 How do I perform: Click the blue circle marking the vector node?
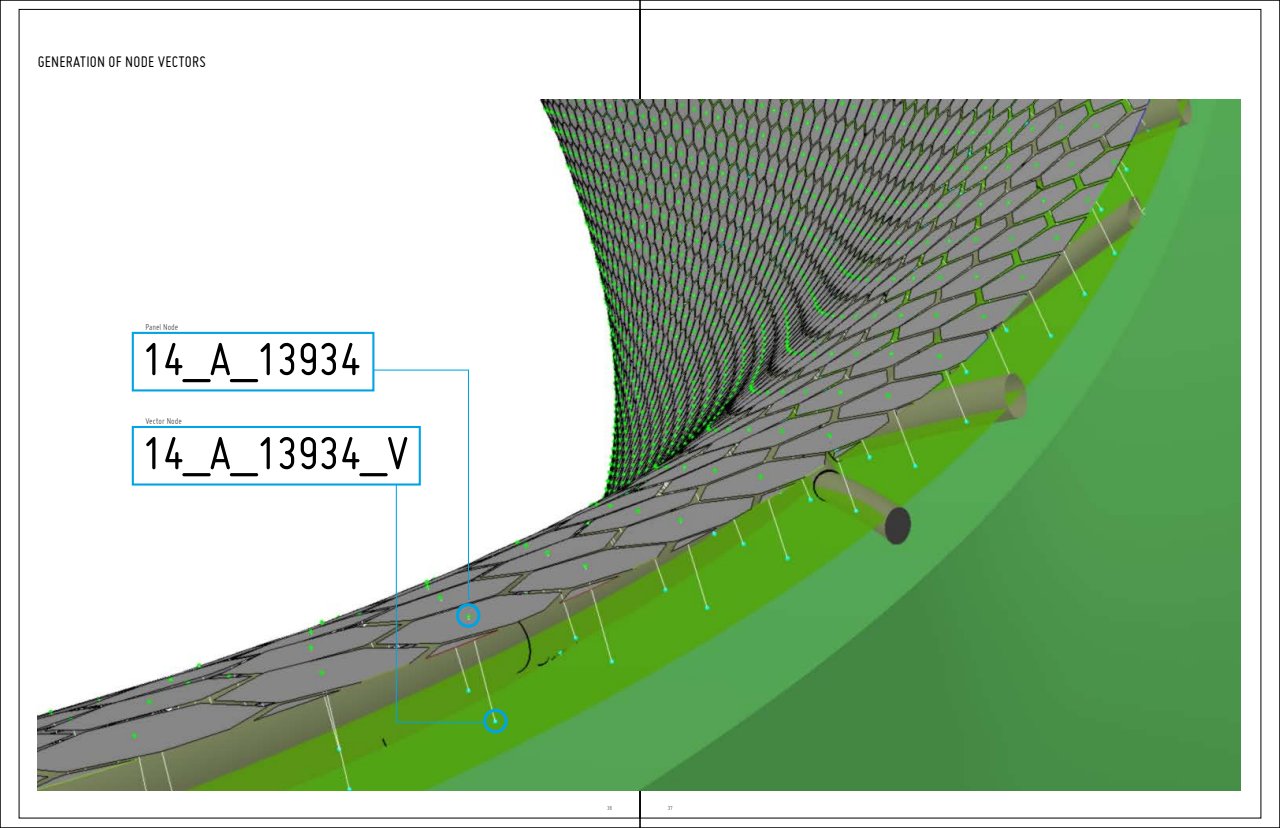(495, 720)
